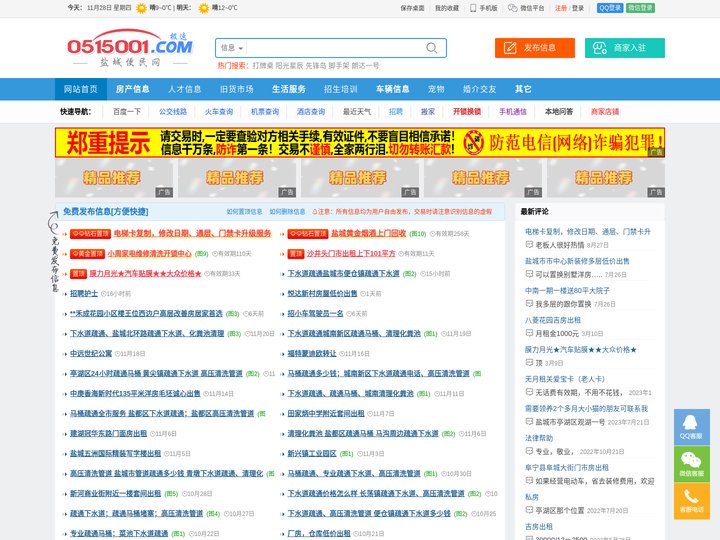
Task: Click the search magnifier icon
Action: (431, 48)
